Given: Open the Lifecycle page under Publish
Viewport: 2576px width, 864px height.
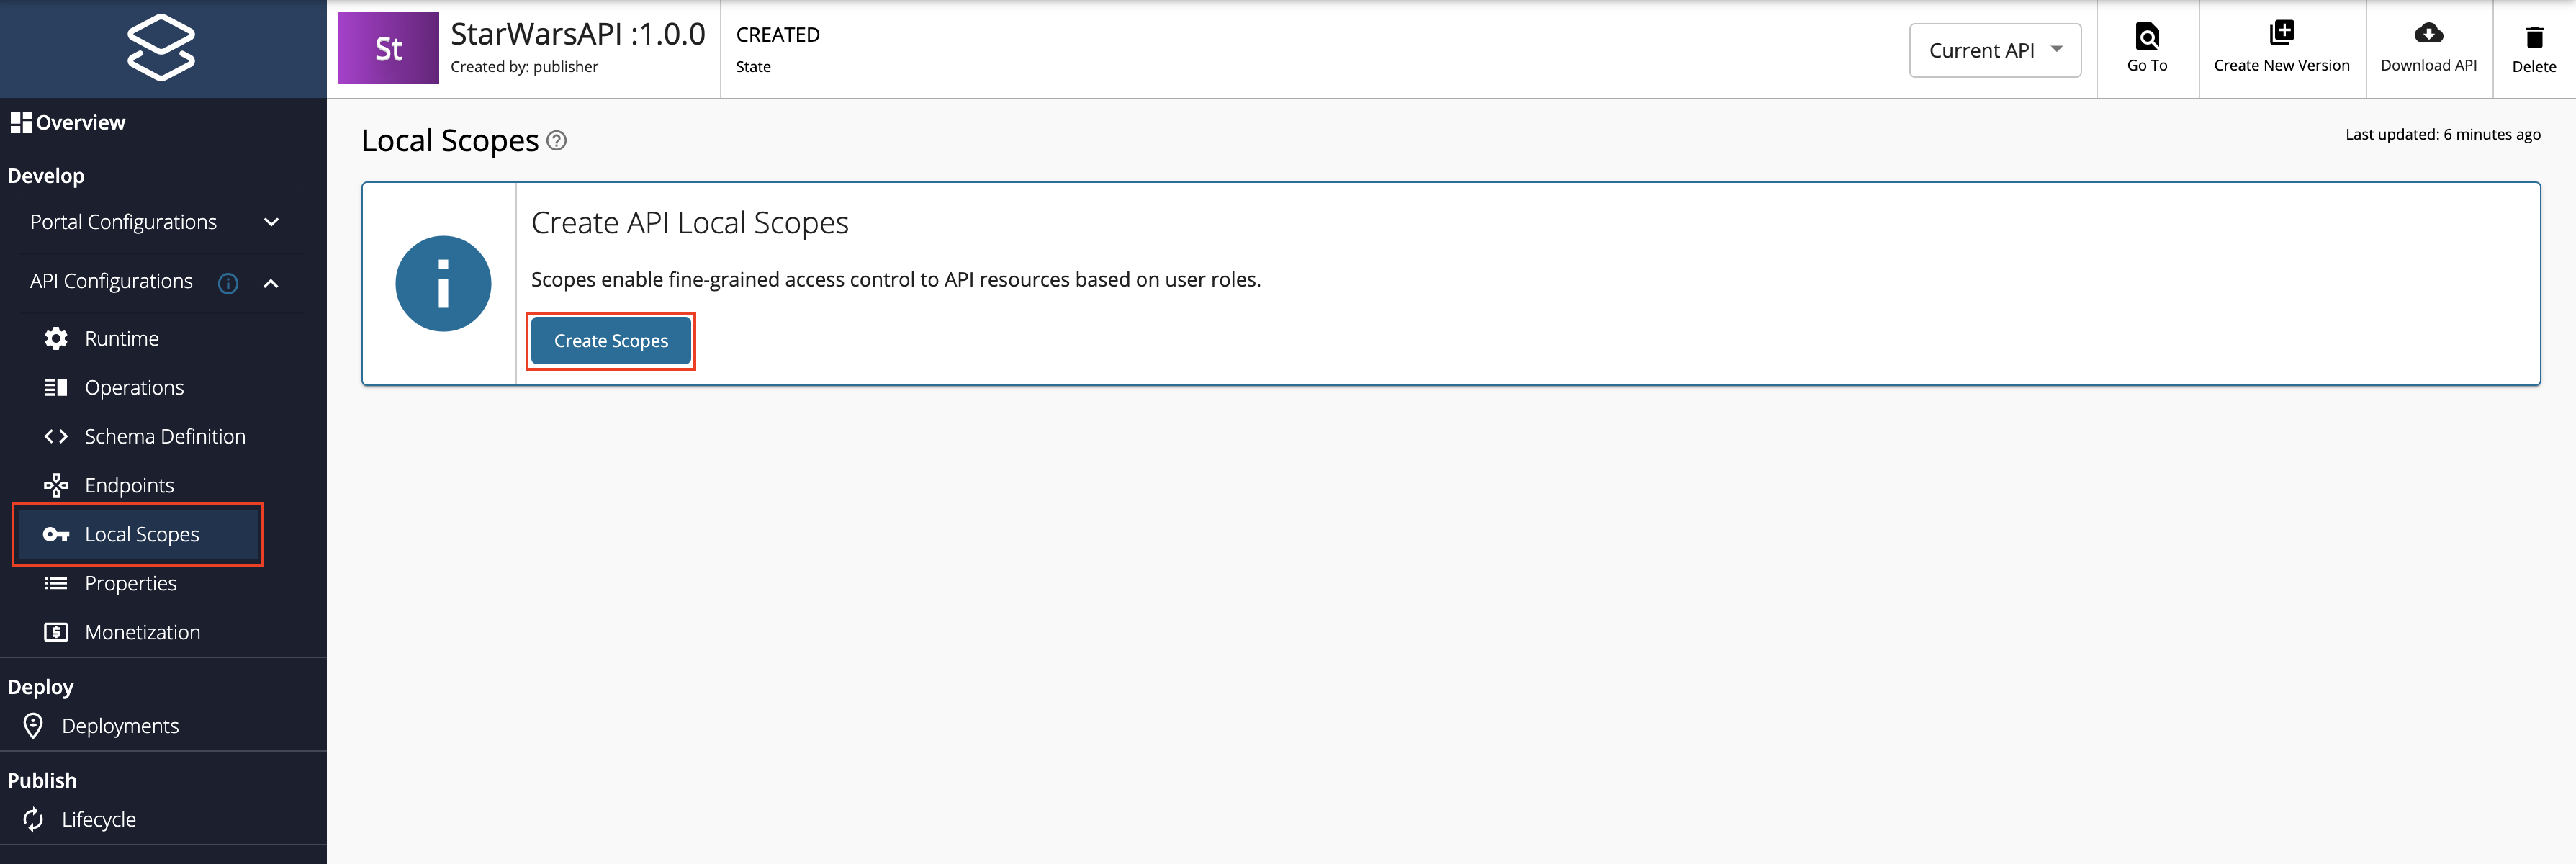Looking at the screenshot, I should 99,818.
